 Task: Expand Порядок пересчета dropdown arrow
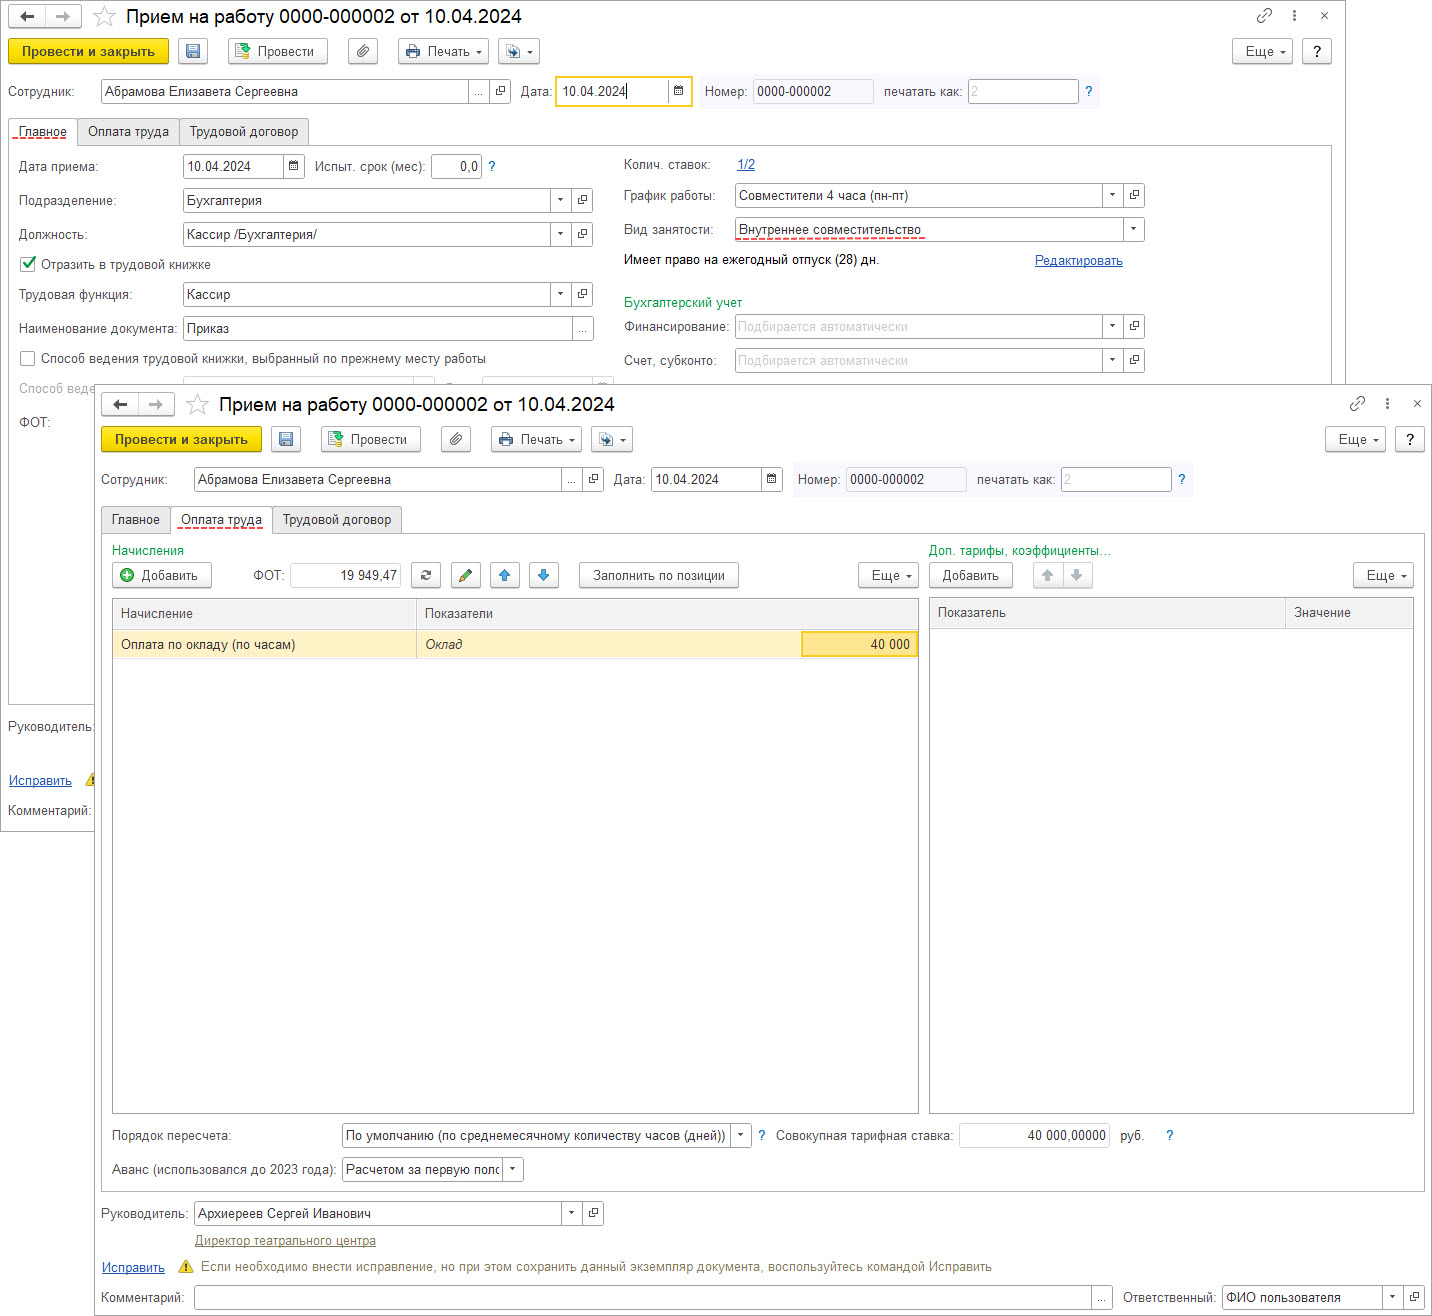[740, 1135]
